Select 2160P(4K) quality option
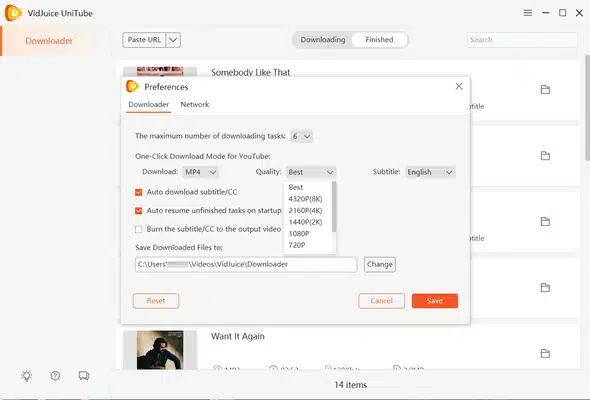Viewport: 590px width, 400px height. coord(305,211)
